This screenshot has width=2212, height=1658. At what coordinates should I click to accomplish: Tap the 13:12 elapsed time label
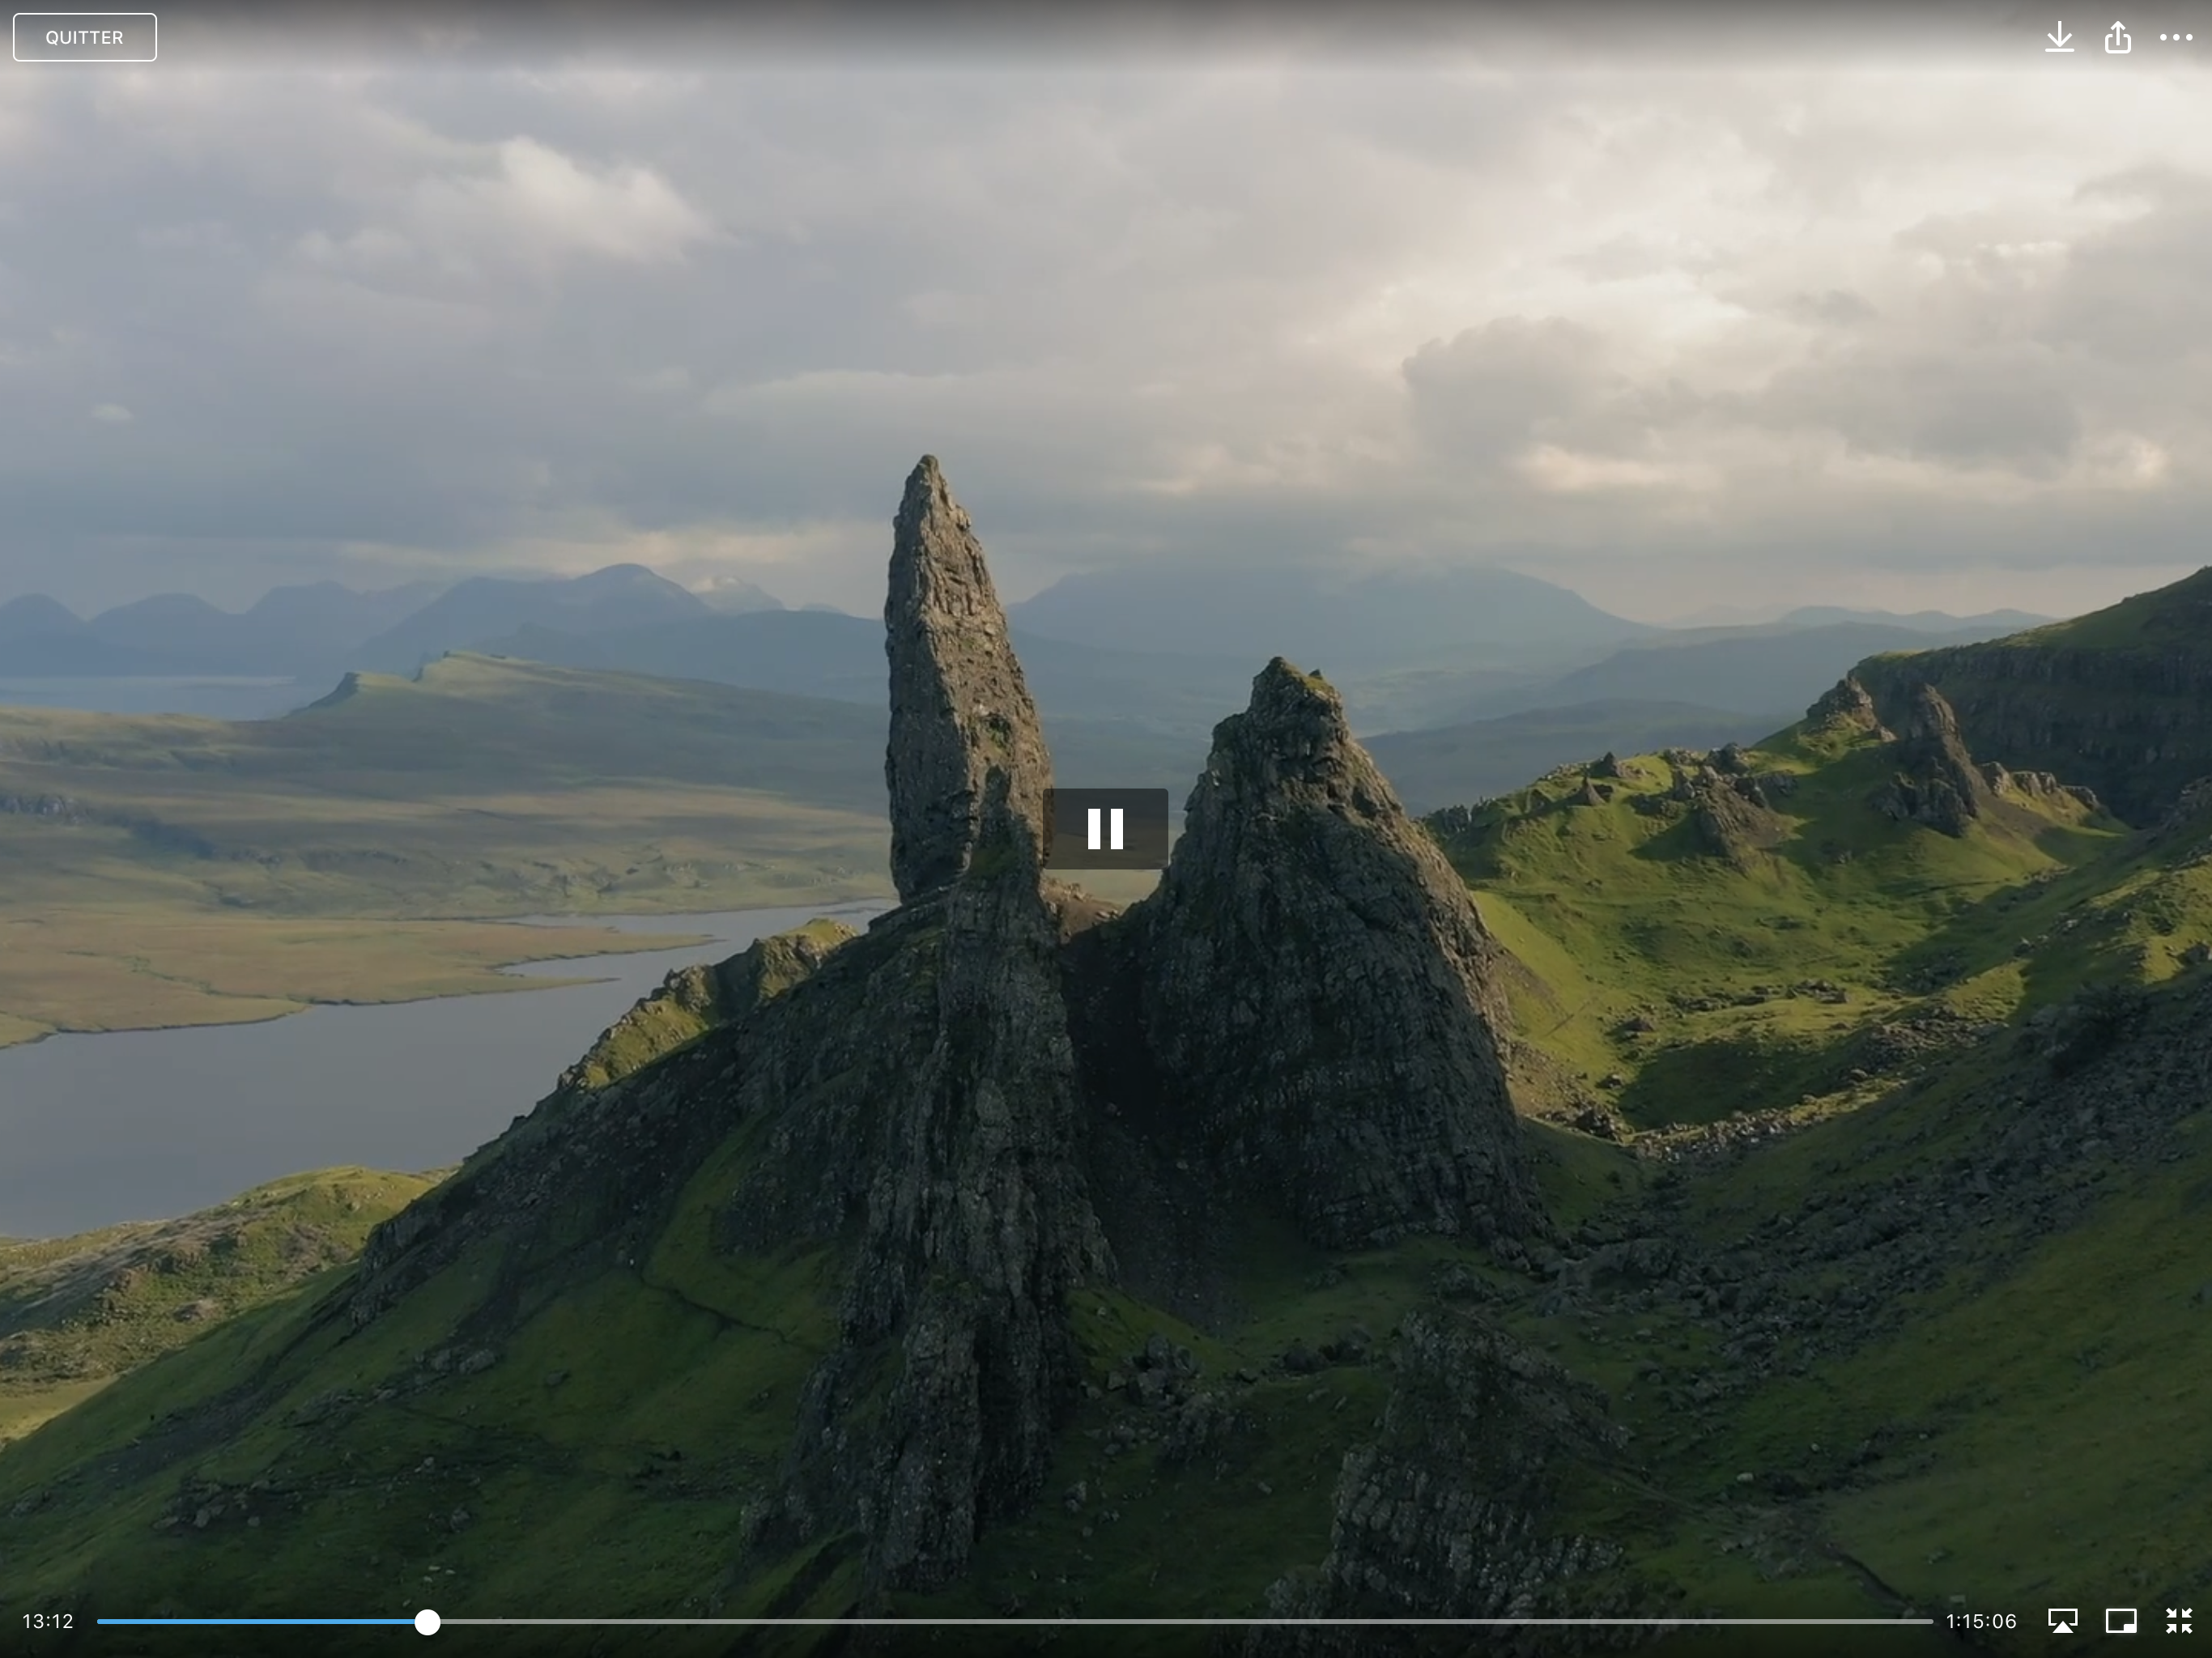click(48, 1622)
